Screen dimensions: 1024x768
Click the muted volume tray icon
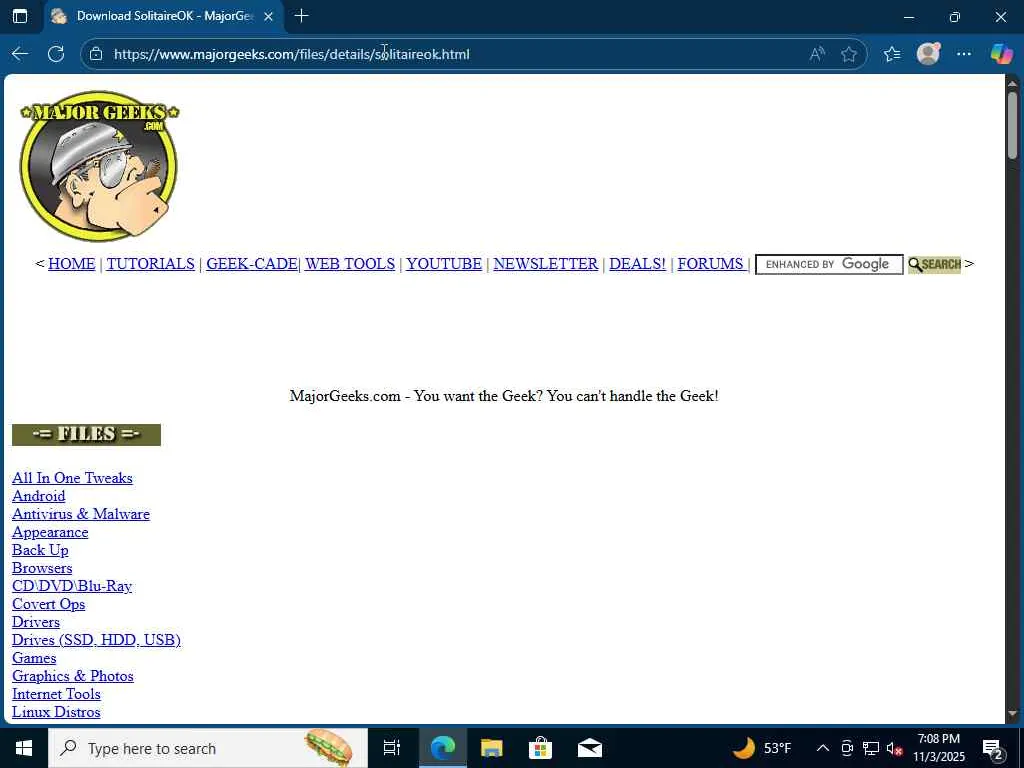pyautogui.click(x=894, y=748)
